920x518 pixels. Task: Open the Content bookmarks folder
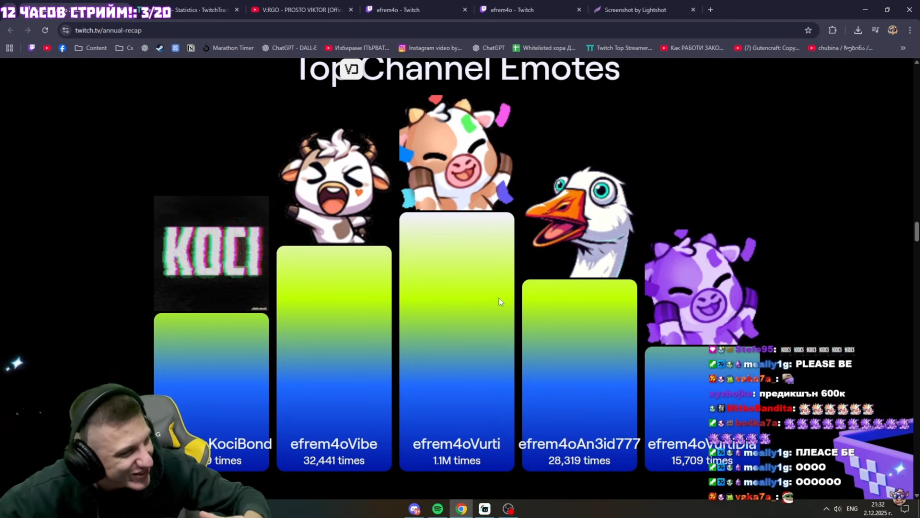[x=91, y=48]
